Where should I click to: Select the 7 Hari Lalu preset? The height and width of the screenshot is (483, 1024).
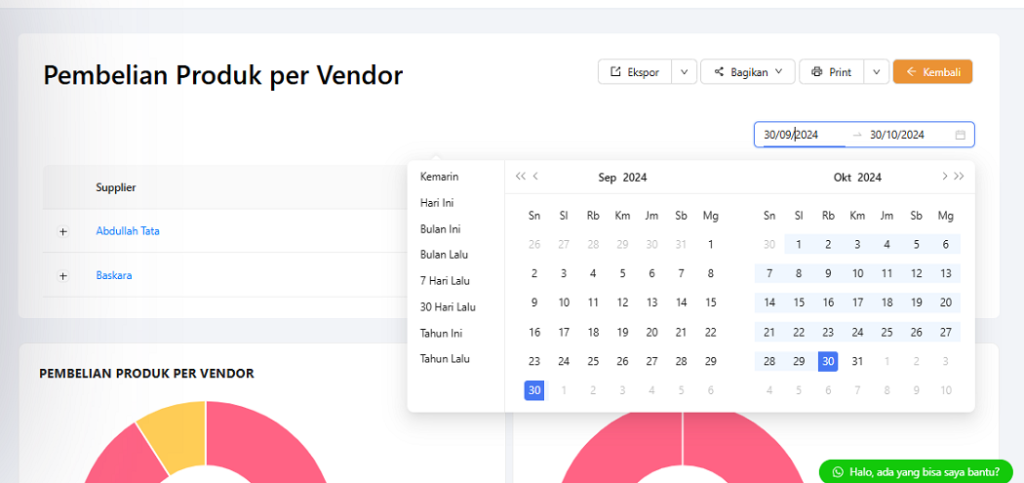pyautogui.click(x=445, y=281)
